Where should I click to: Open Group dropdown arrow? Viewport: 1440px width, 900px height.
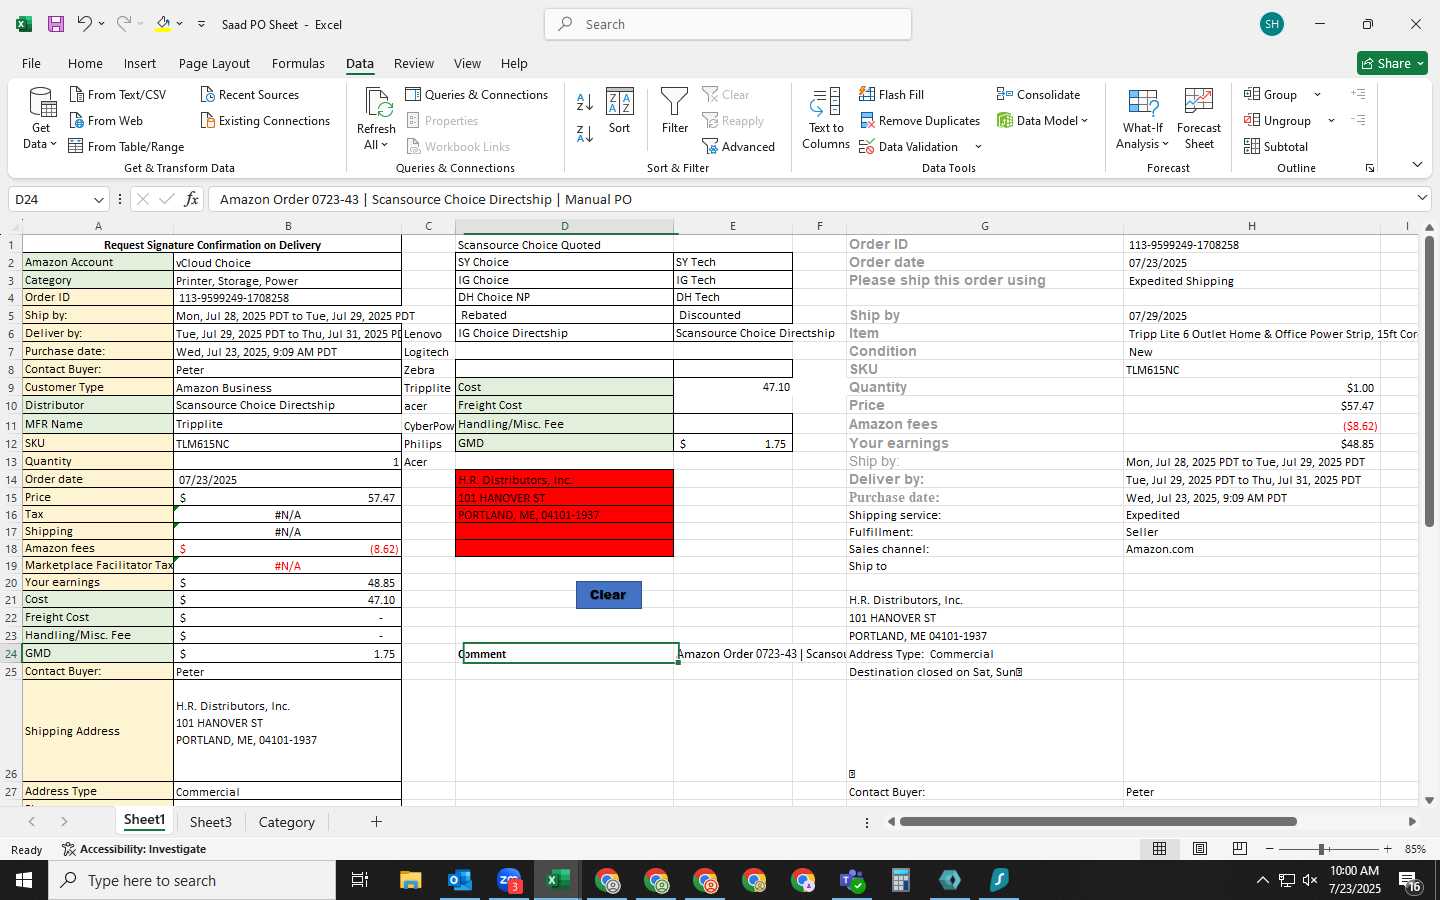pyautogui.click(x=1317, y=95)
